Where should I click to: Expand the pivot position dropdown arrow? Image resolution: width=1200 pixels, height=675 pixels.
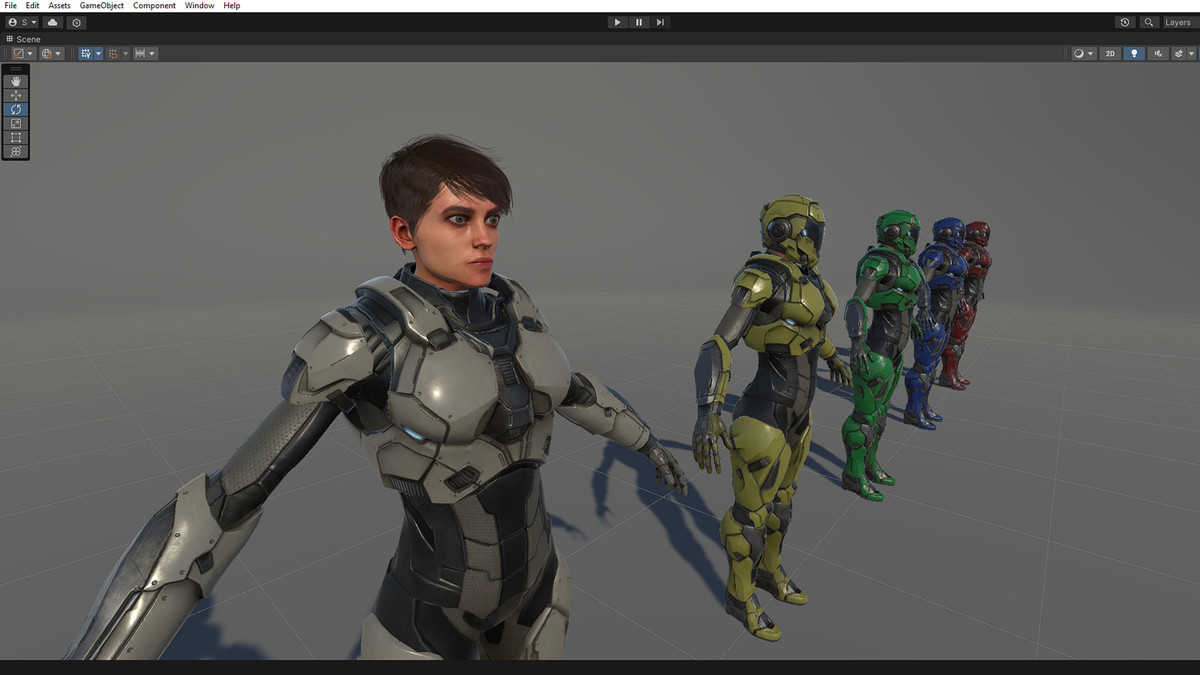pyautogui.click(x=30, y=53)
